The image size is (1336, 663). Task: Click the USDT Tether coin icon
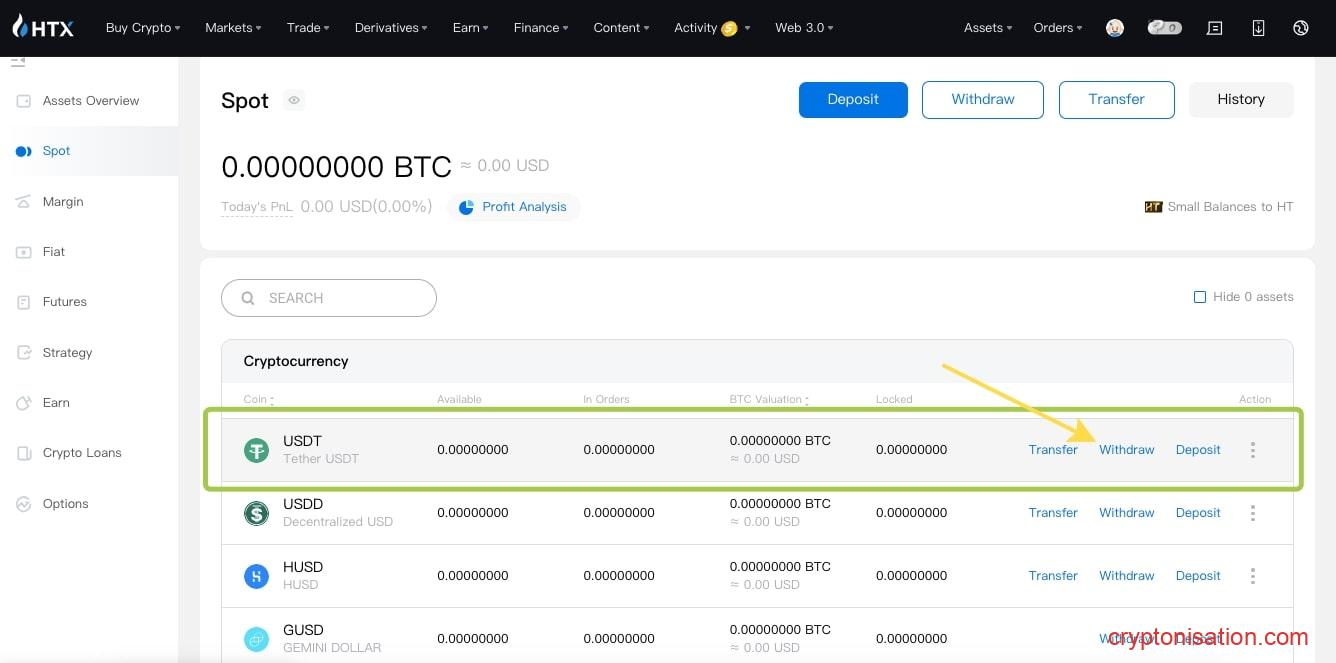pyautogui.click(x=257, y=450)
